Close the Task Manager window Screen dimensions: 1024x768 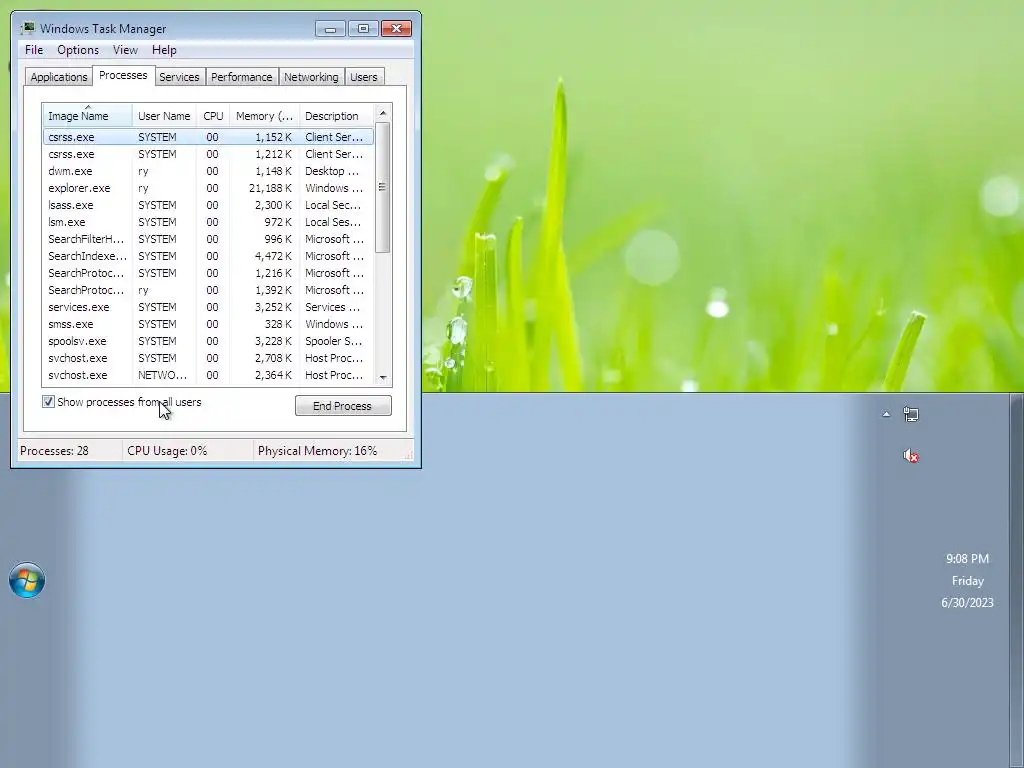pyautogui.click(x=396, y=29)
